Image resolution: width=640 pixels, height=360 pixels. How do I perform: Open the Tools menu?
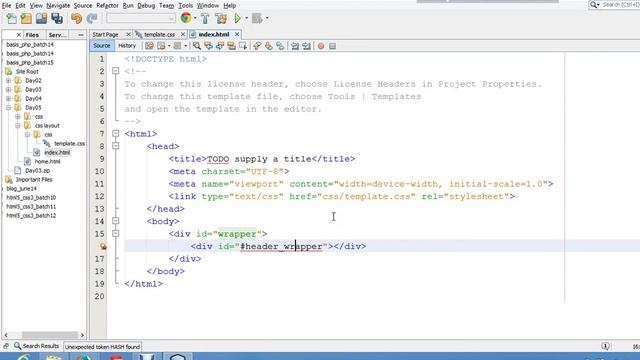185,6
